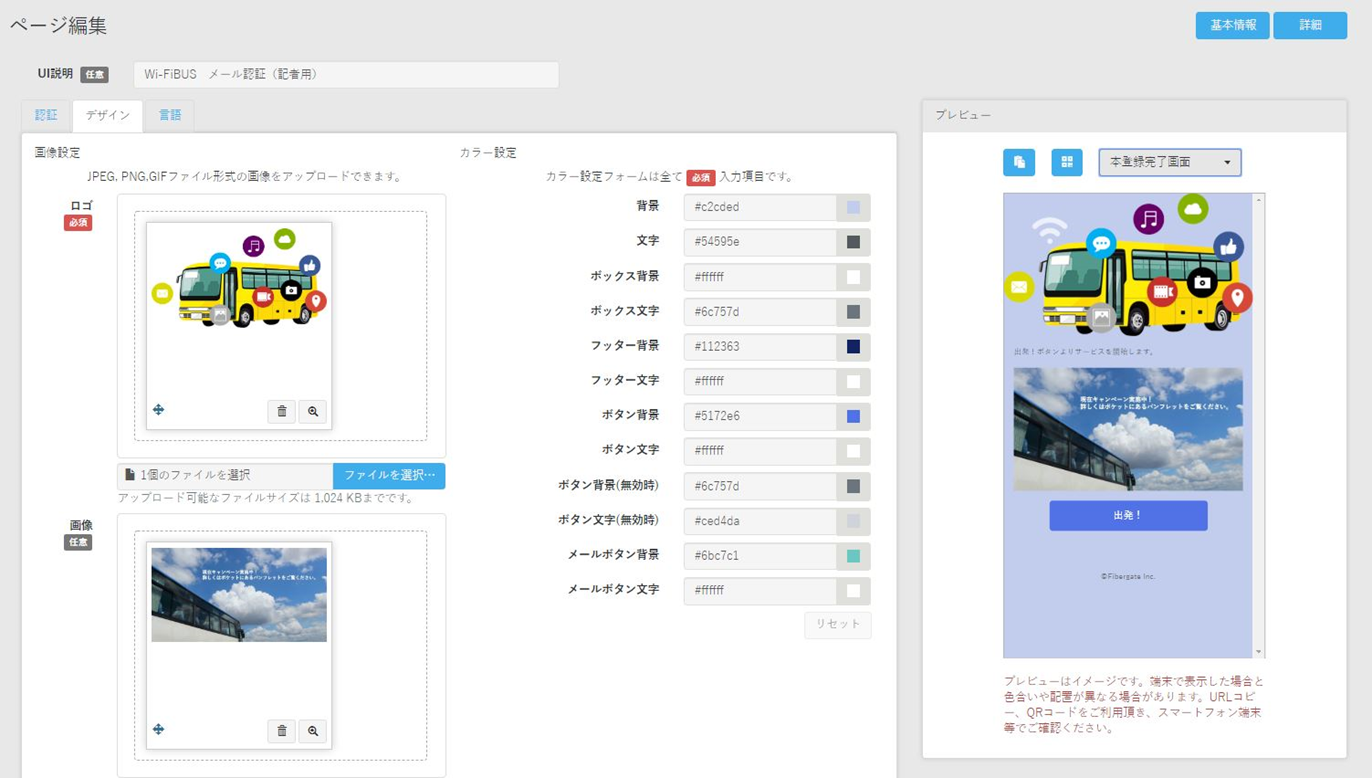Click the copy URL icon in preview

click(1018, 162)
